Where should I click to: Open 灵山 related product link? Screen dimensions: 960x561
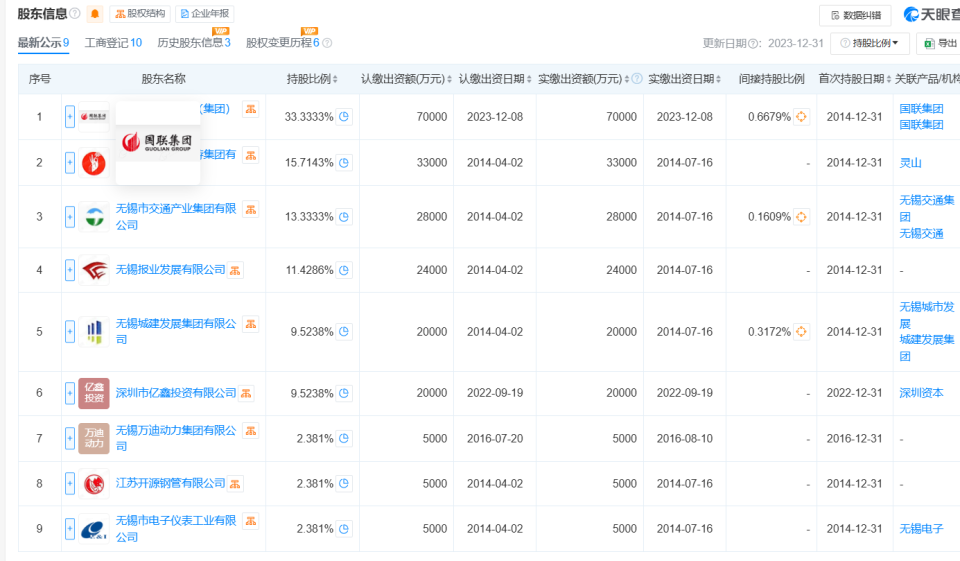pyautogui.click(x=910, y=163)
